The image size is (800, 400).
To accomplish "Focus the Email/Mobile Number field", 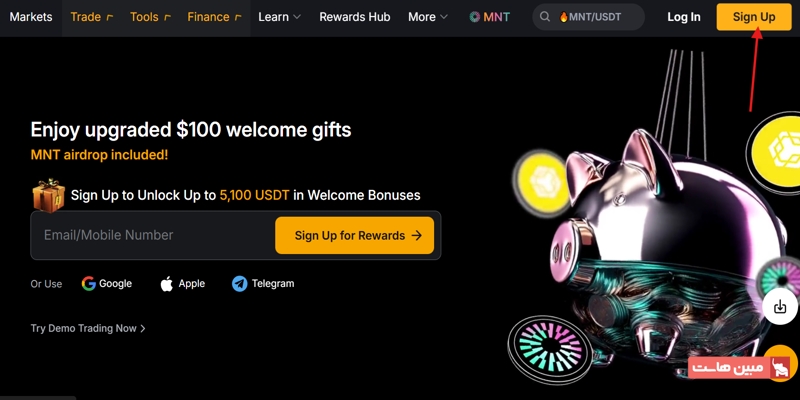I will point(153,235).
